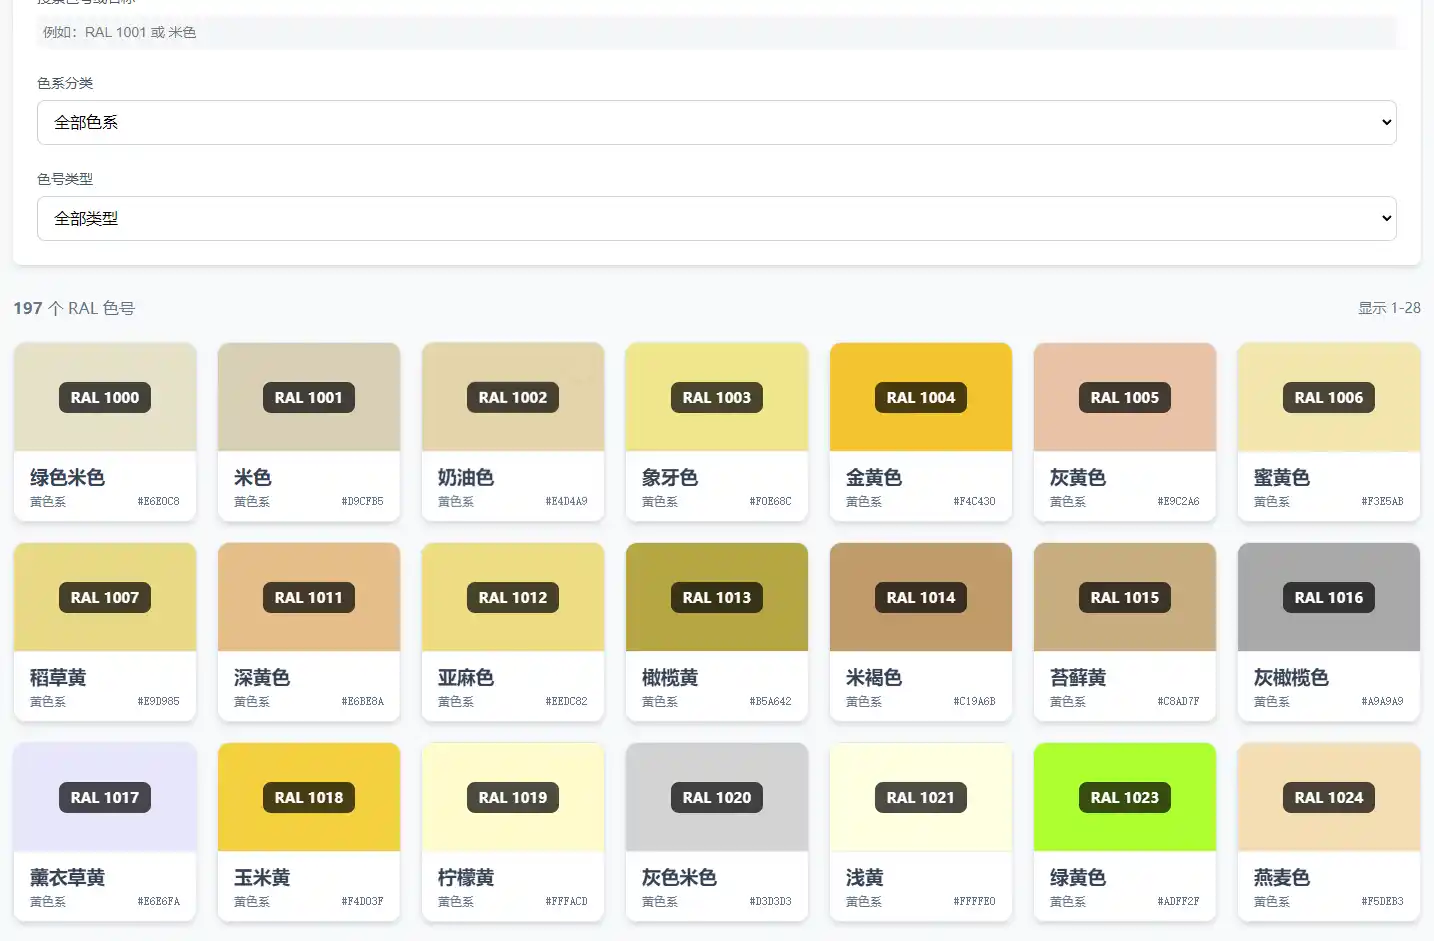This screenshot has width=1434, height=941.
Task: Click hex code #E6E0C8
Action: coord(158,502)
